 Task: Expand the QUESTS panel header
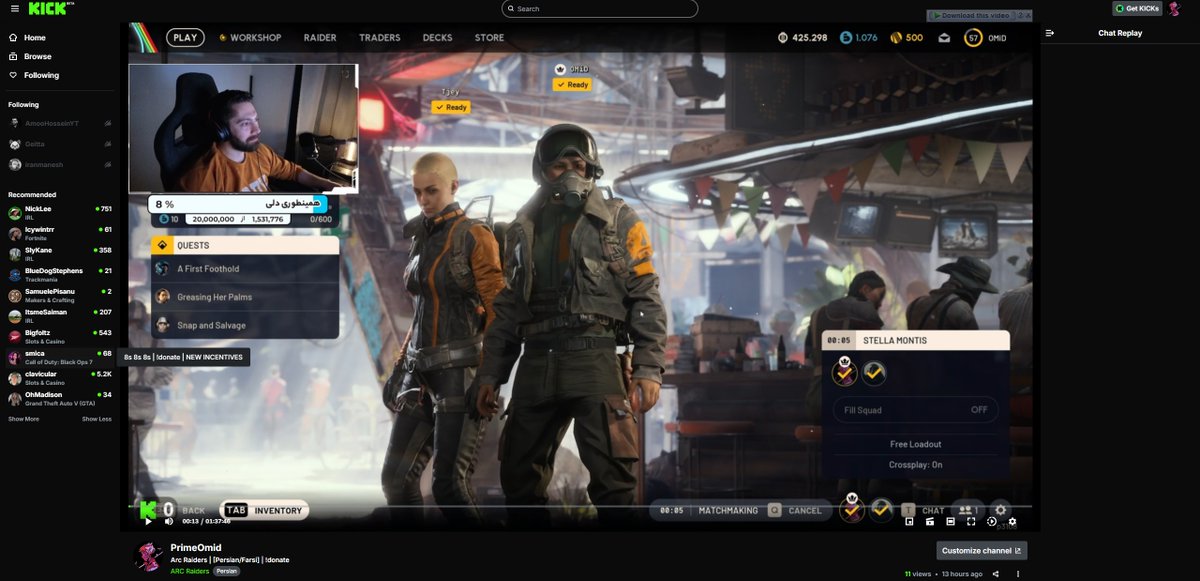pos(245,245)
